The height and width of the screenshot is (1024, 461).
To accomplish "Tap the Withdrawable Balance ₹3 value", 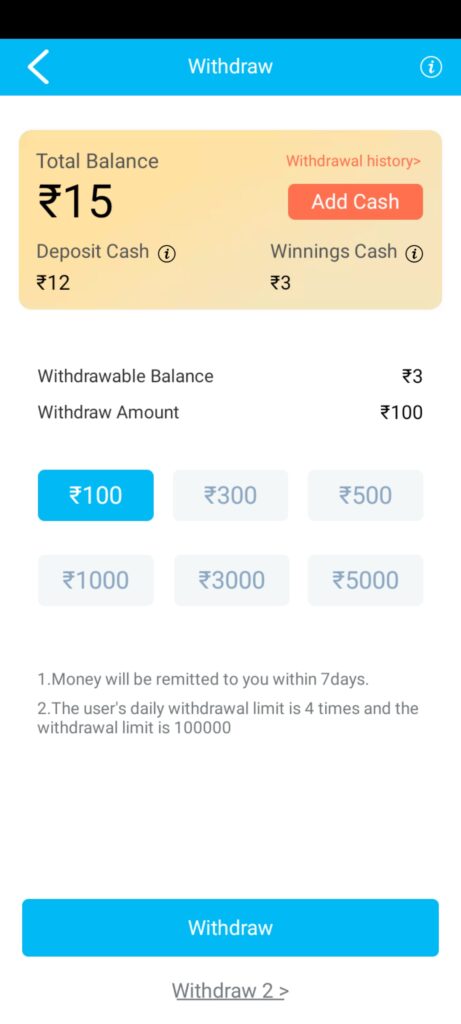I will click(412, 376).
